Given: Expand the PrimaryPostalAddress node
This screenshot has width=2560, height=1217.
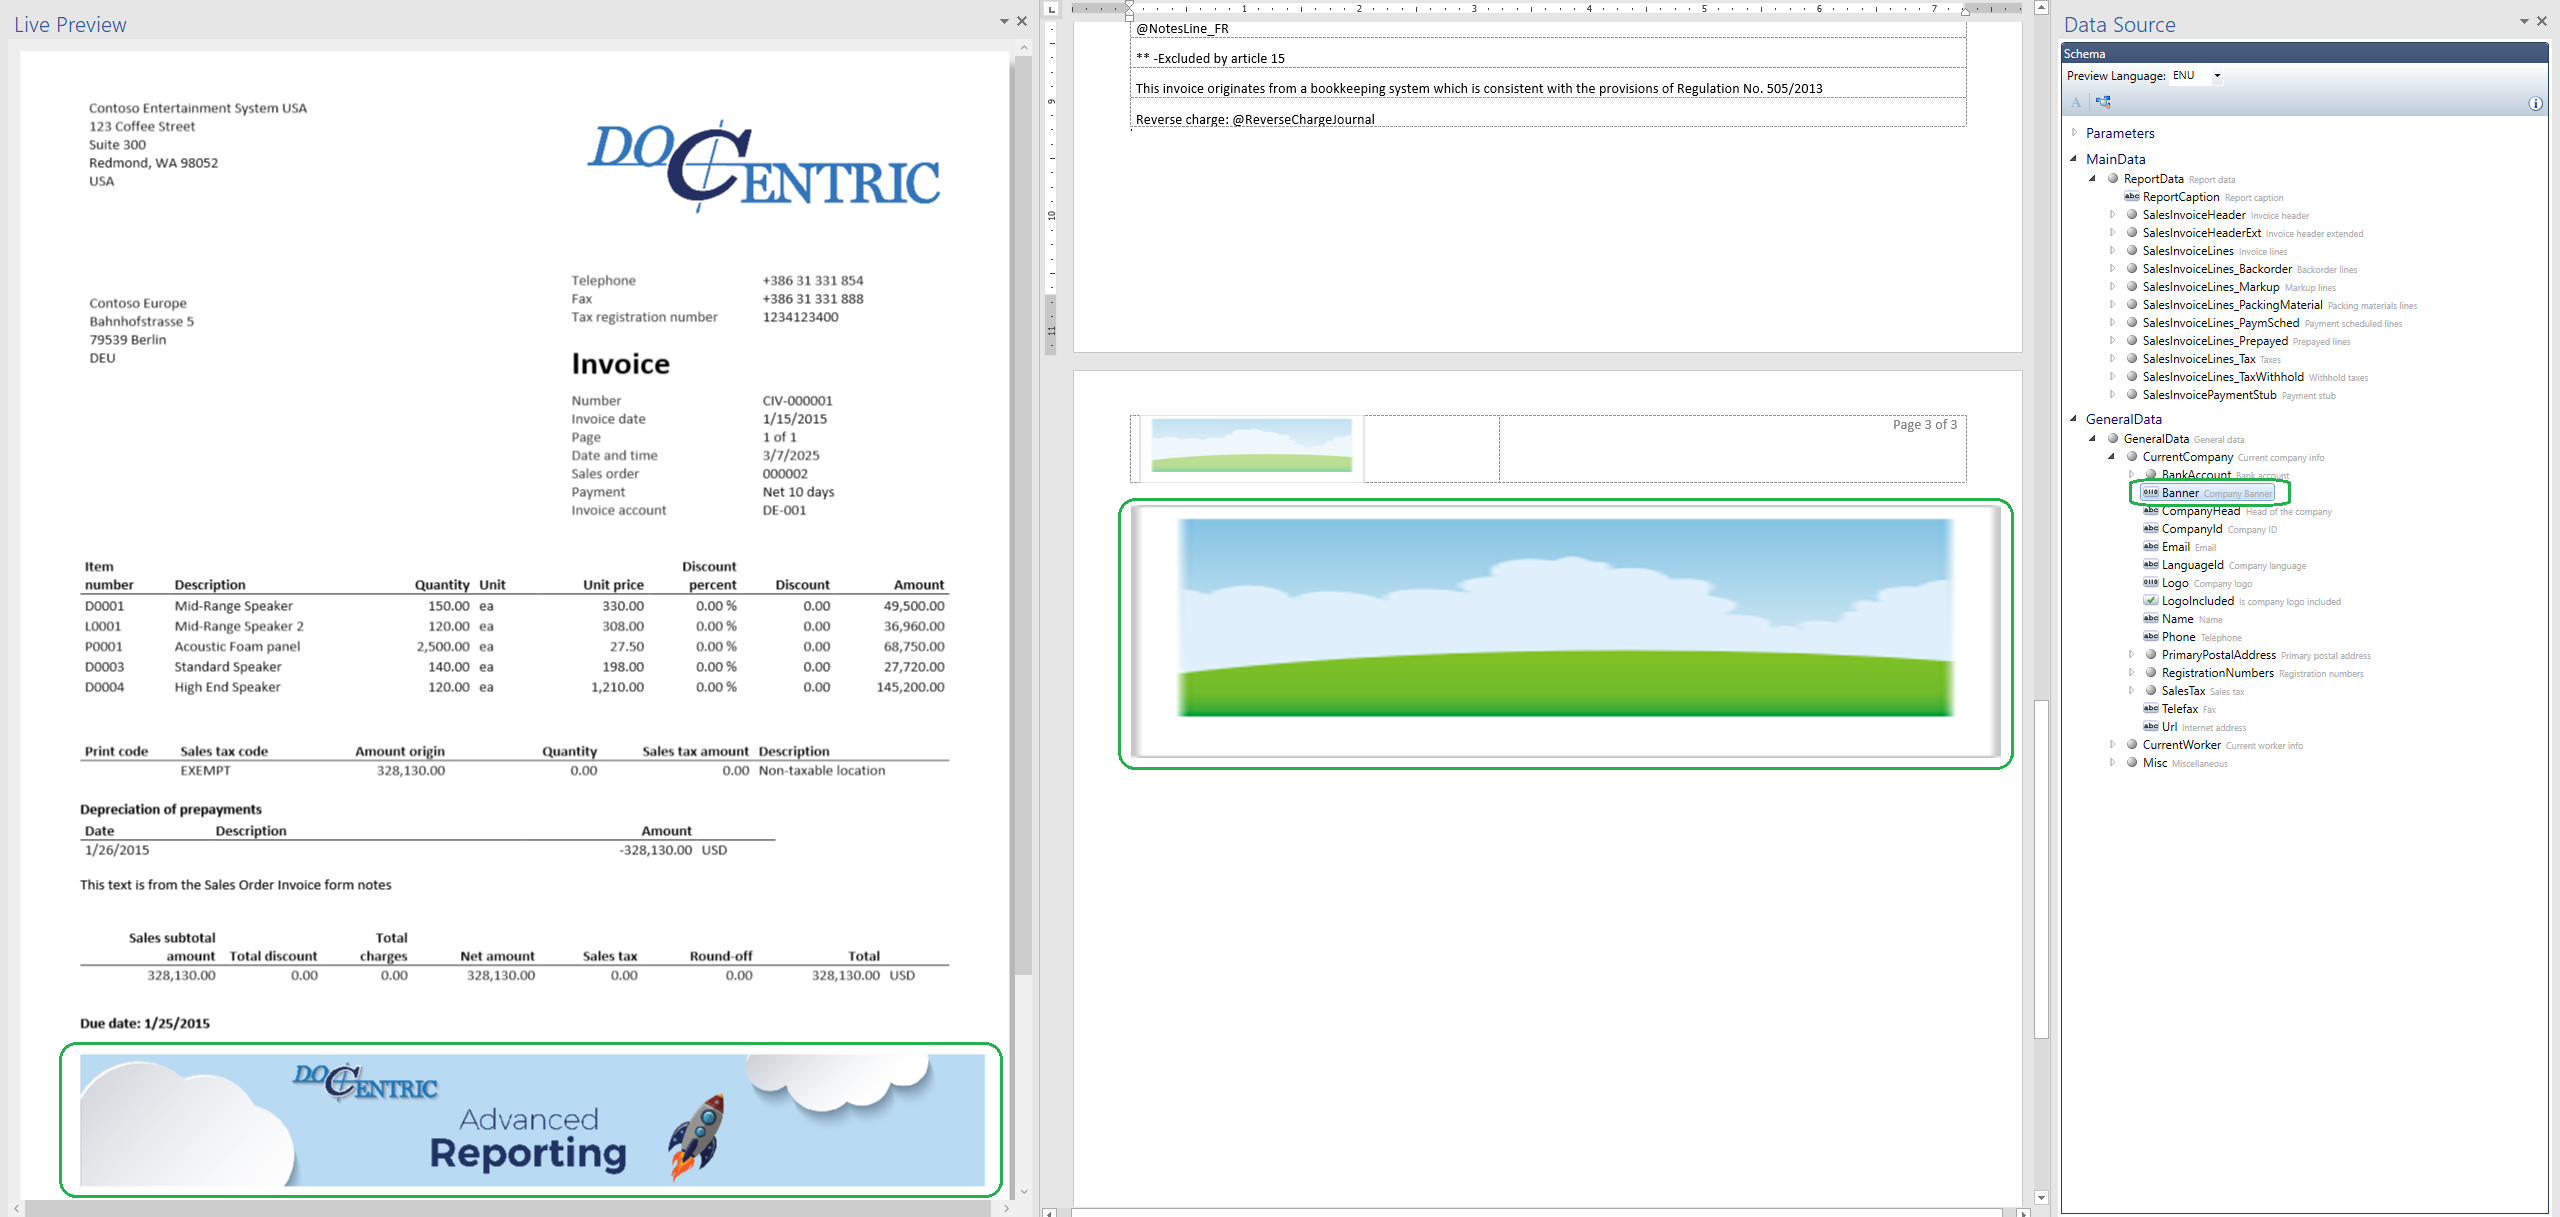Looking at the screenshot, I should point(2132,655).
